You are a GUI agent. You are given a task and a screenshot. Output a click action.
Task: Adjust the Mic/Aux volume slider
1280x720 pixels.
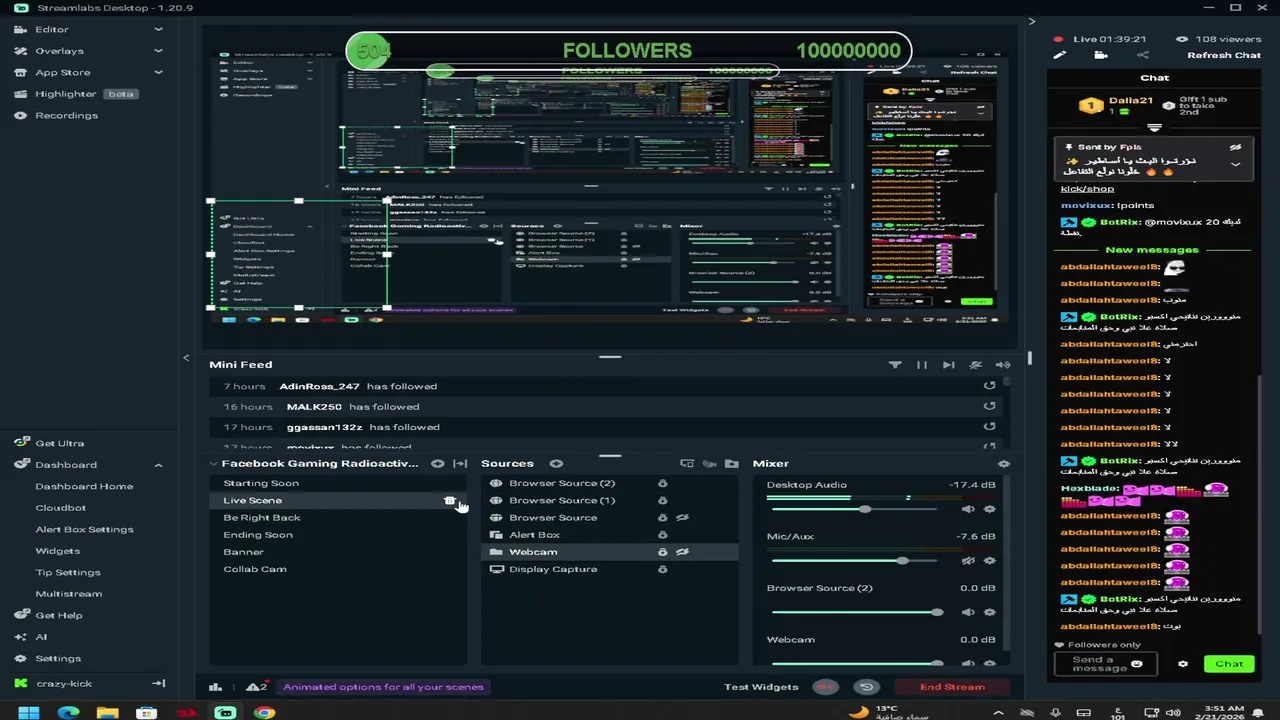tap(854, 561)
